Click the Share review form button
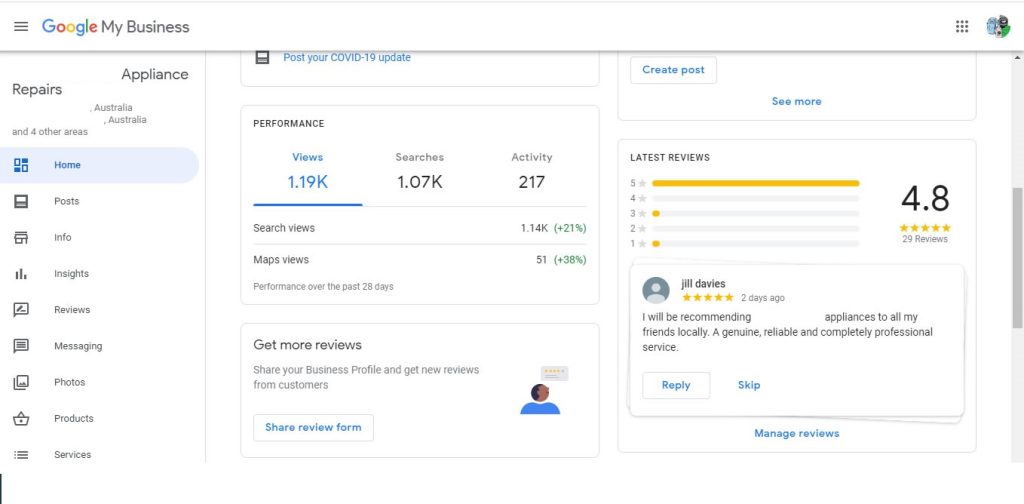 [313, 427]
